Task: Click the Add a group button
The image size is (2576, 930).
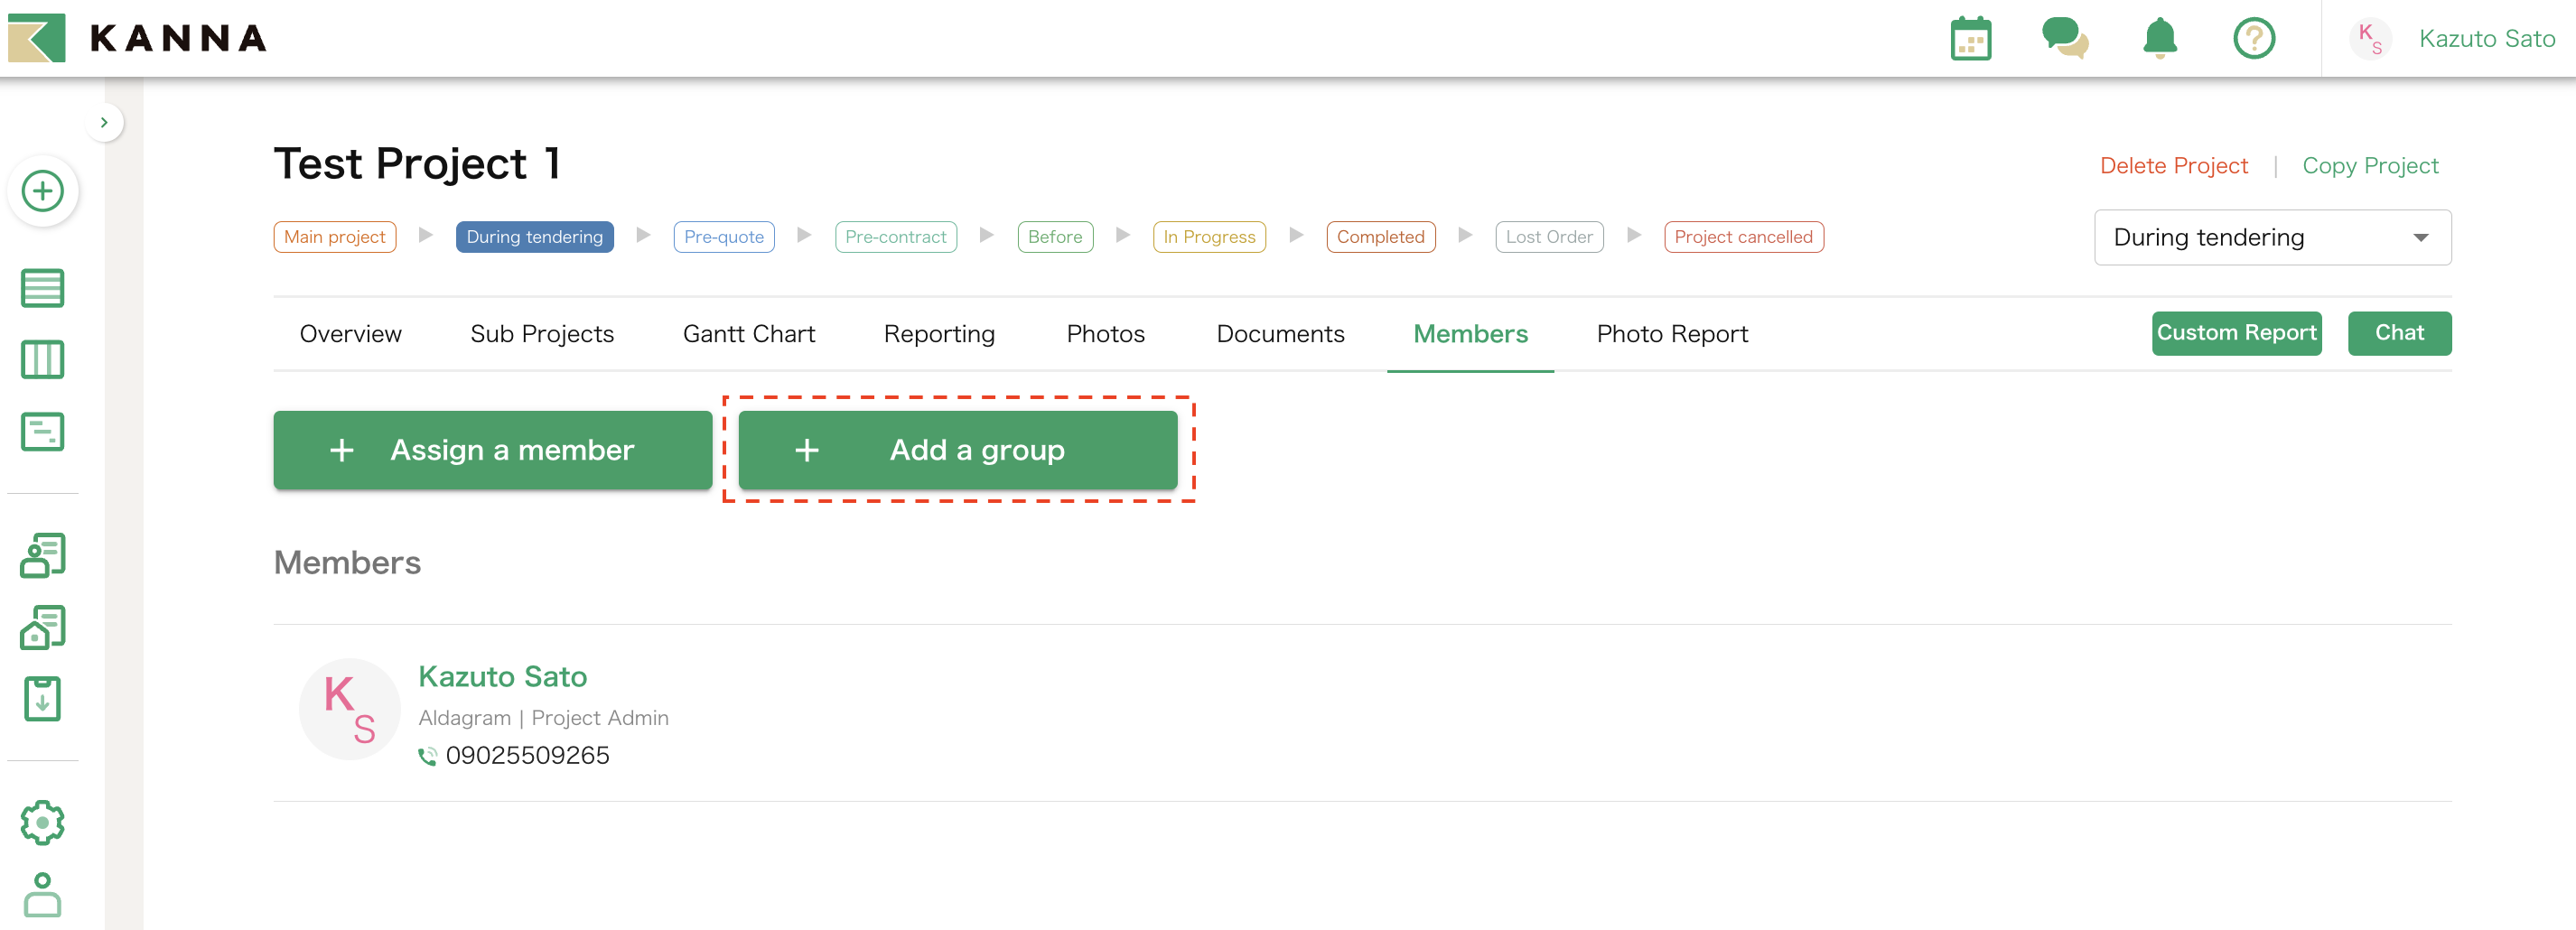Action: 957,450
